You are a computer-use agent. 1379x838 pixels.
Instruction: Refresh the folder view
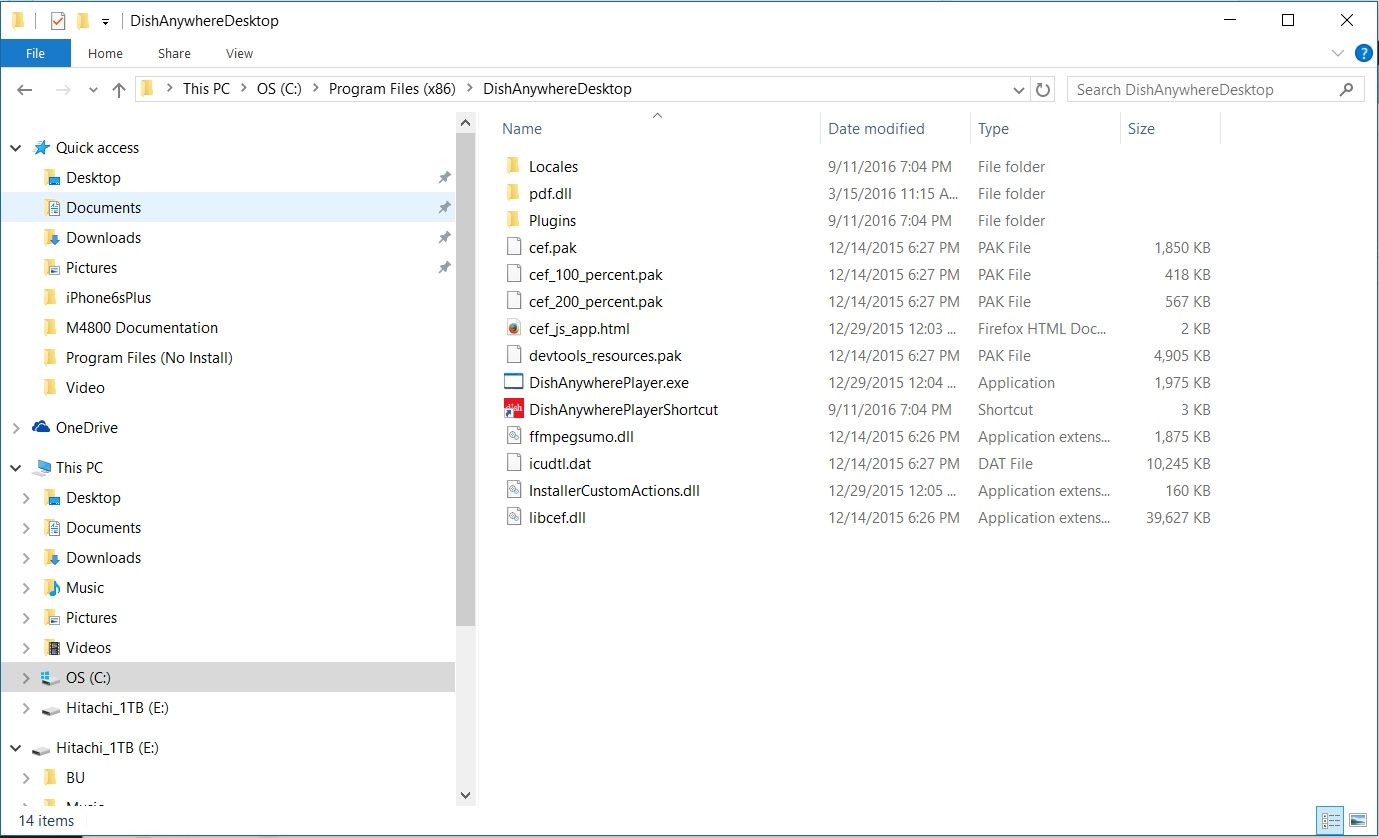click(x=1043, y=89)
